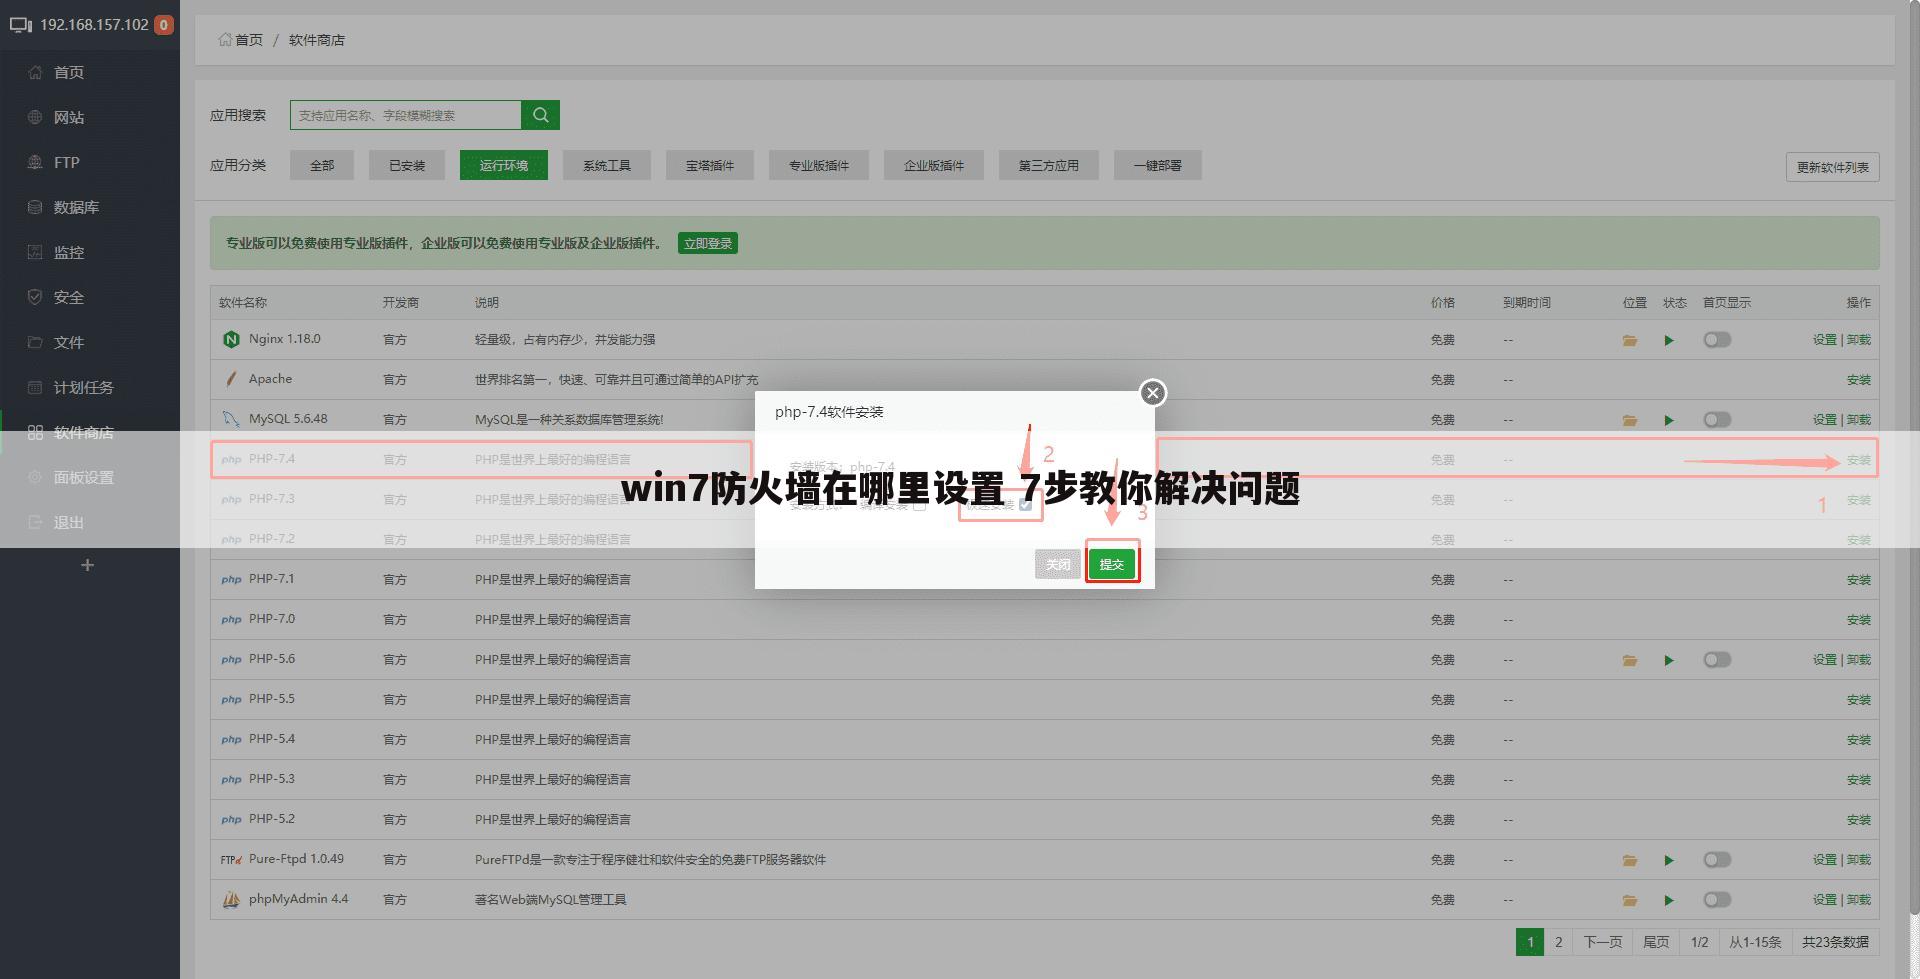
Task: Click 安装 for PHP-7.1
Action: pyautogui.click(x=1859, y=580)
